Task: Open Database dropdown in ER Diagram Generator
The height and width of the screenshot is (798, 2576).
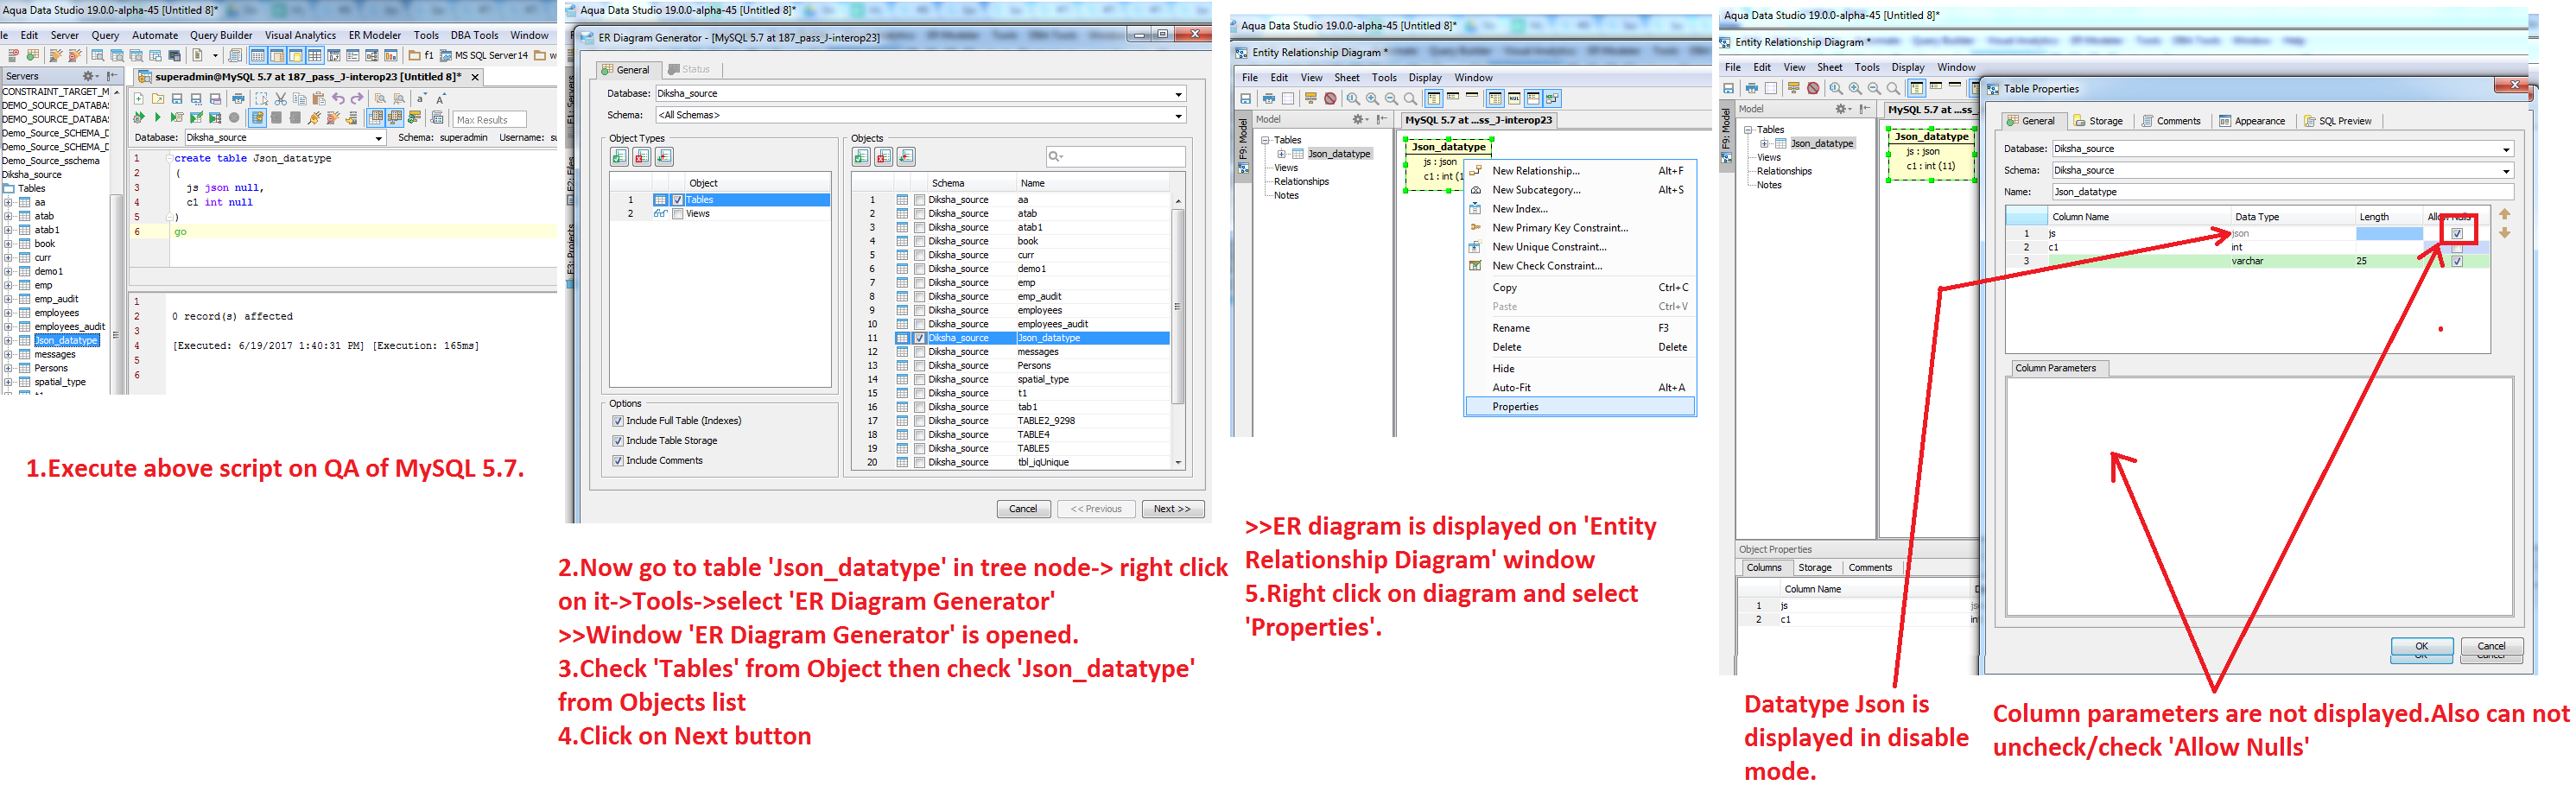Action: pyautogui.click(x=1179, y=94)
